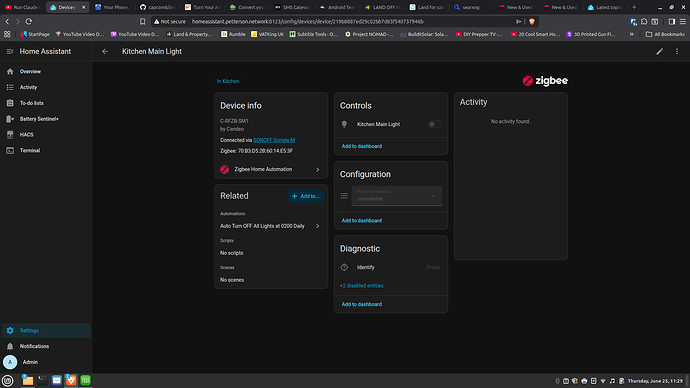Toggle the Kitchen Main Light switch
This screenshot has height=388, width=690.
click(x=435, y=124)
